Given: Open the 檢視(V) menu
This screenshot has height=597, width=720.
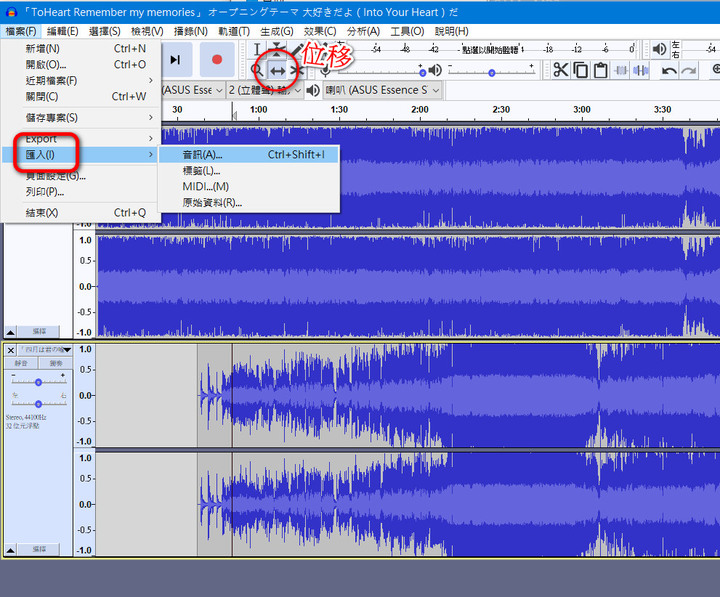Looking at the screenshot, I should 147,31.
